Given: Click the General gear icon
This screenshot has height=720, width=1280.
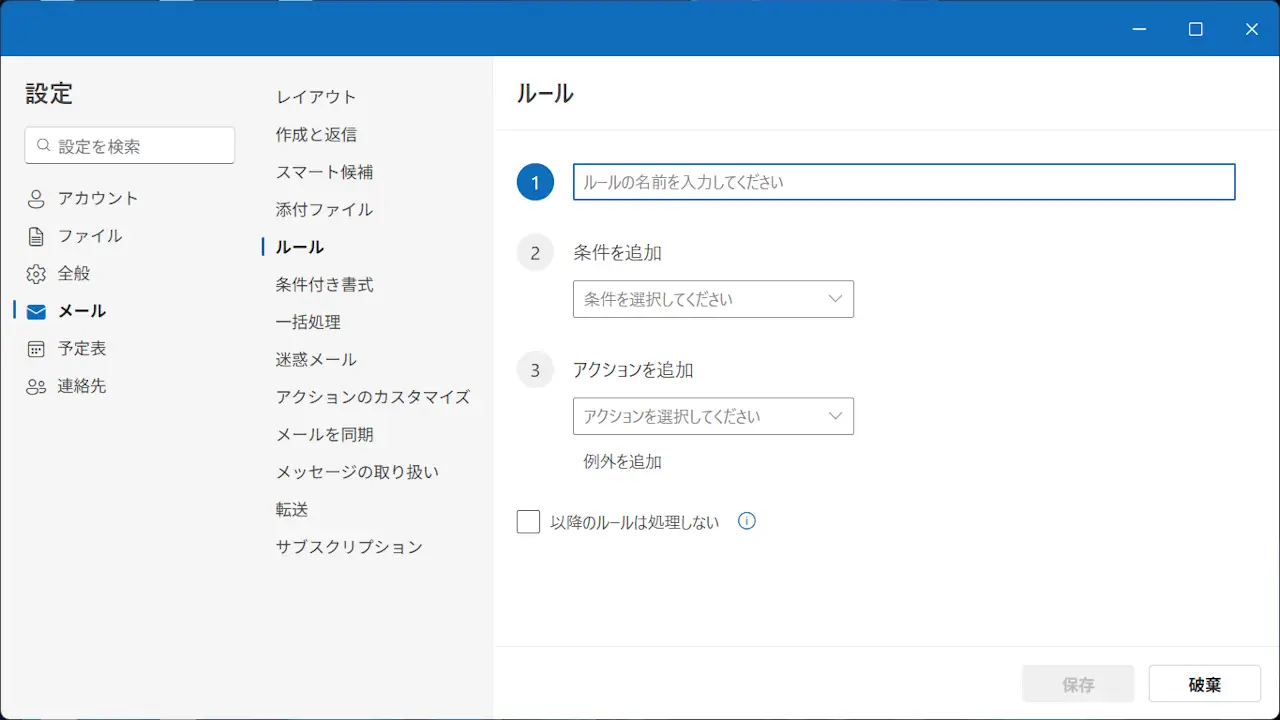Looking at the screenshot, I should tap(36, 274).
